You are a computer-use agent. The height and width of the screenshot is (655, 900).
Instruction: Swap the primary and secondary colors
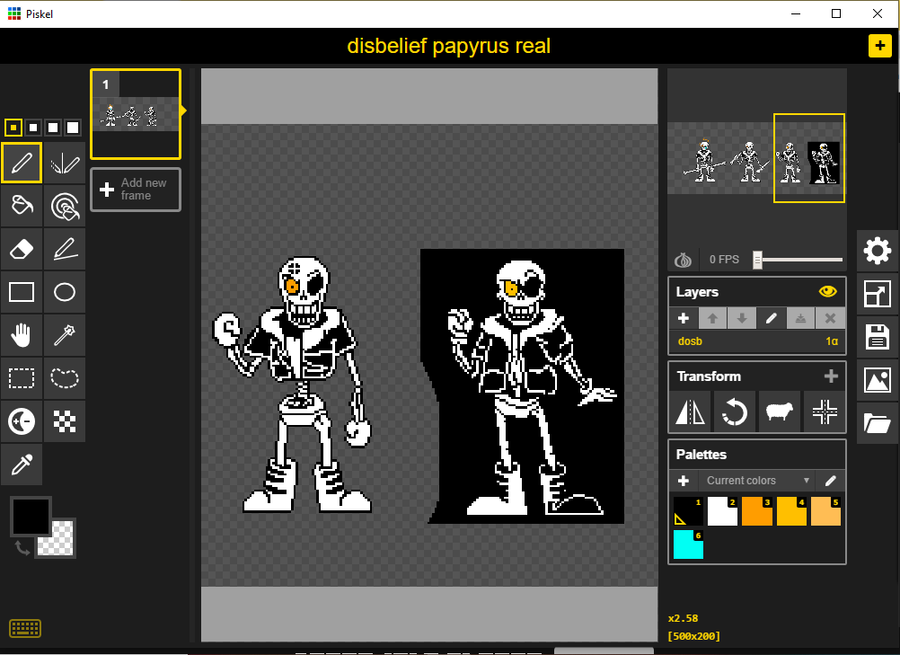pos(22,547)
